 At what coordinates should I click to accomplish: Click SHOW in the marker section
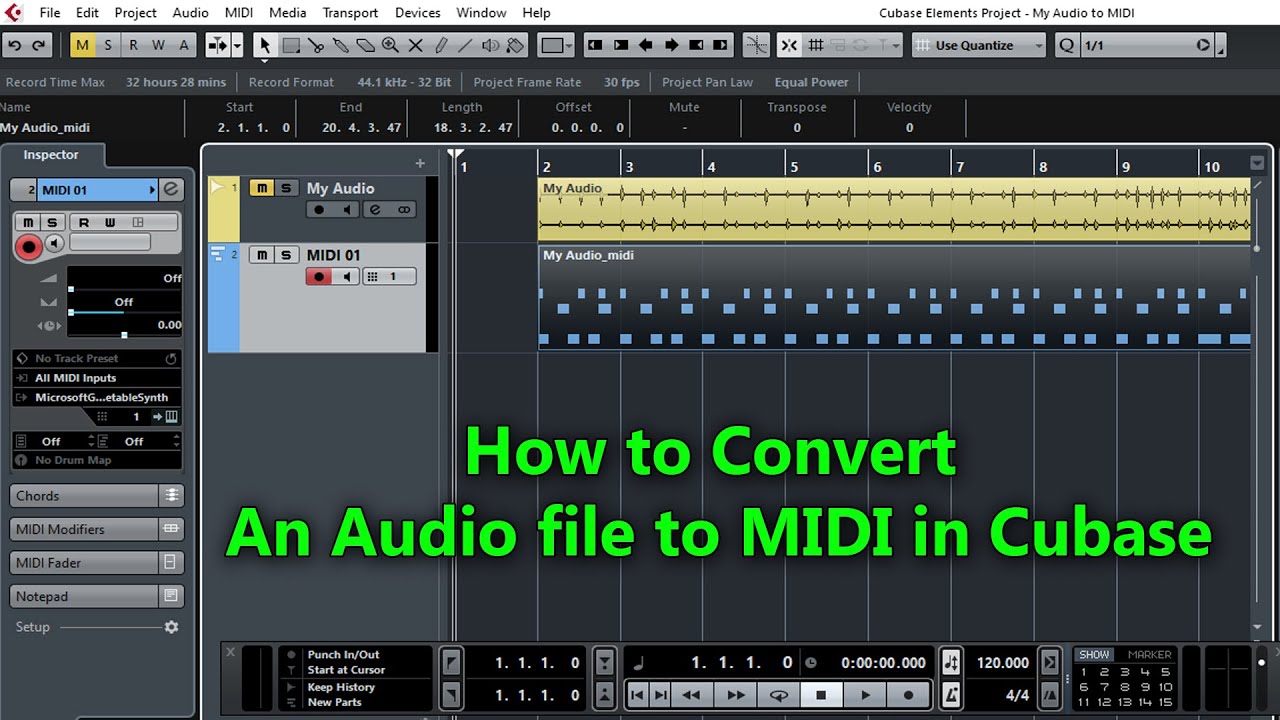pos(1094,655)
